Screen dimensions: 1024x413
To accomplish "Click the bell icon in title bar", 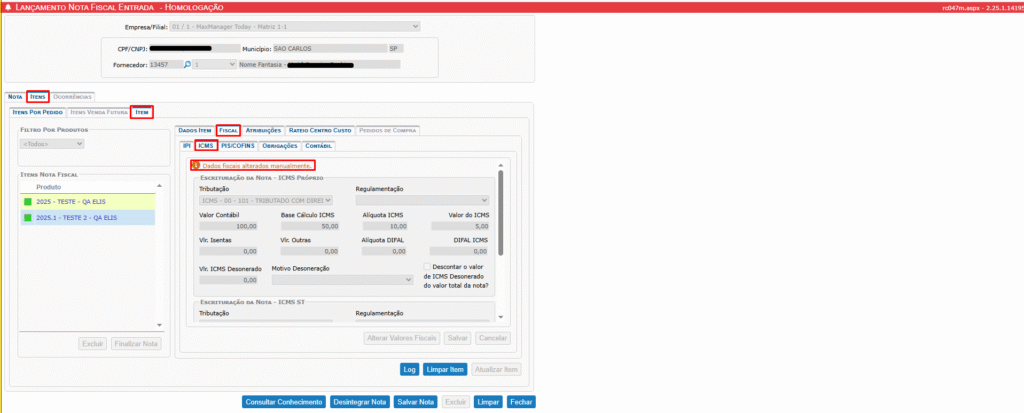I will 10,7.
